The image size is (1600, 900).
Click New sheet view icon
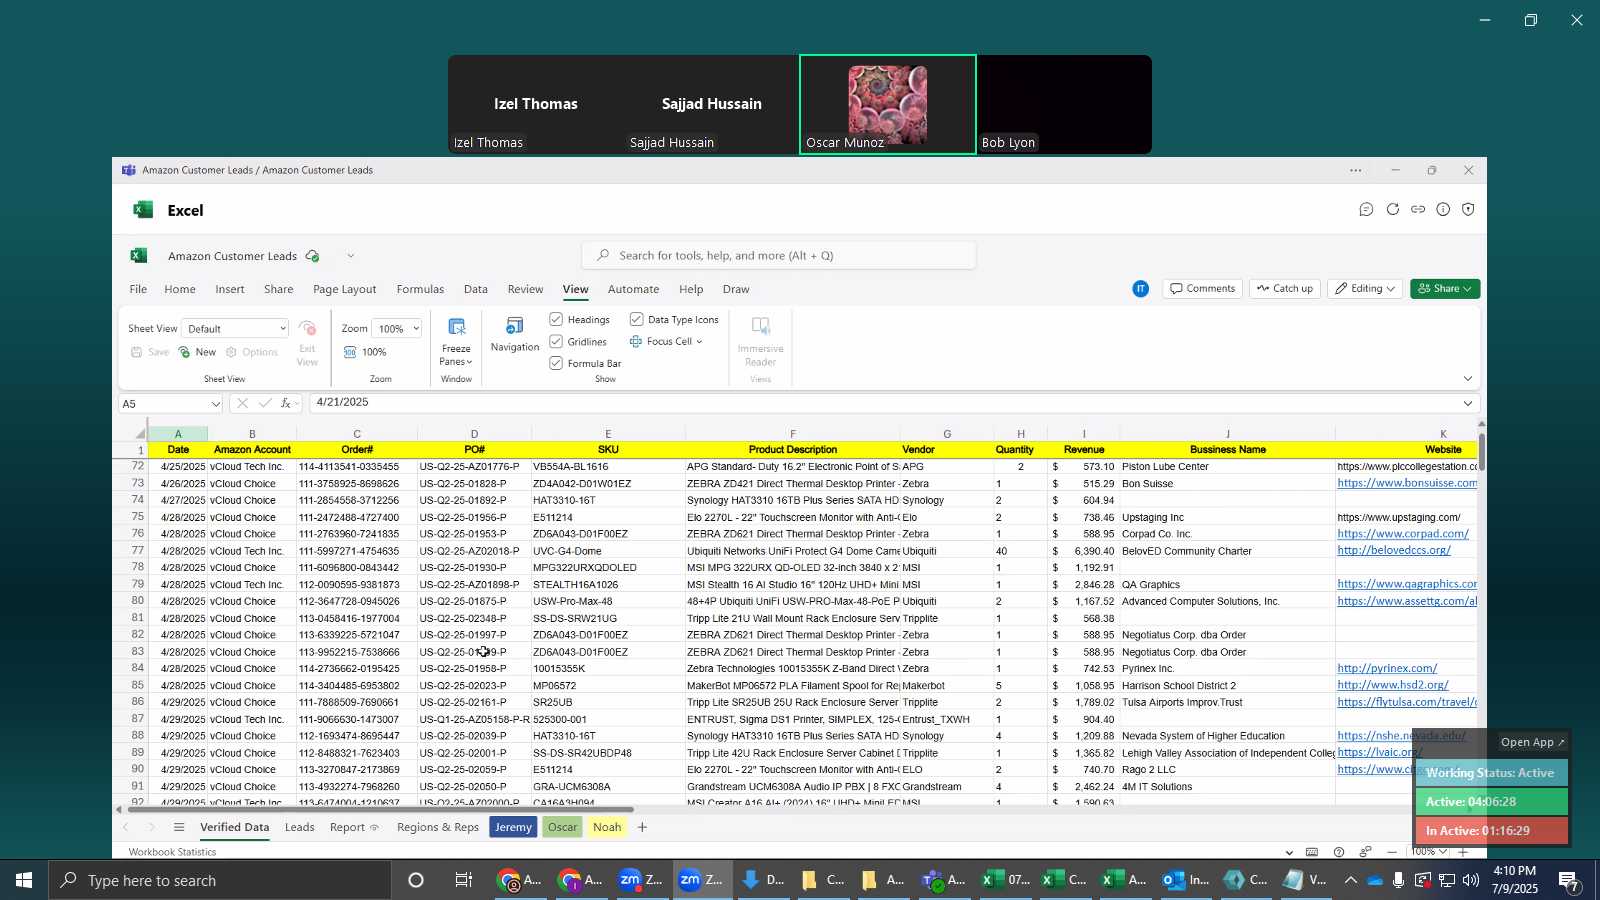point(184,352)
